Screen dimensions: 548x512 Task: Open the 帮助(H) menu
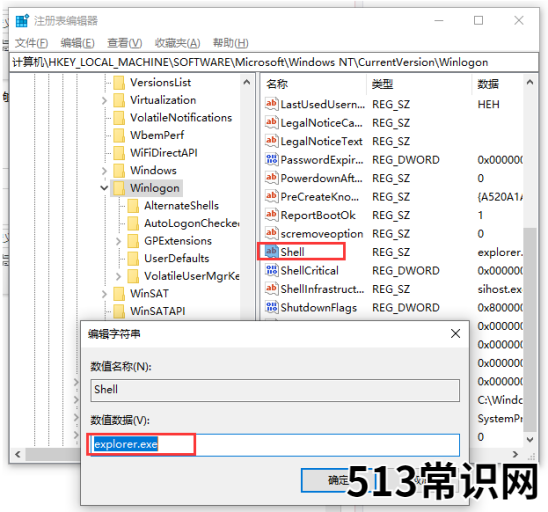coord(231,43)
